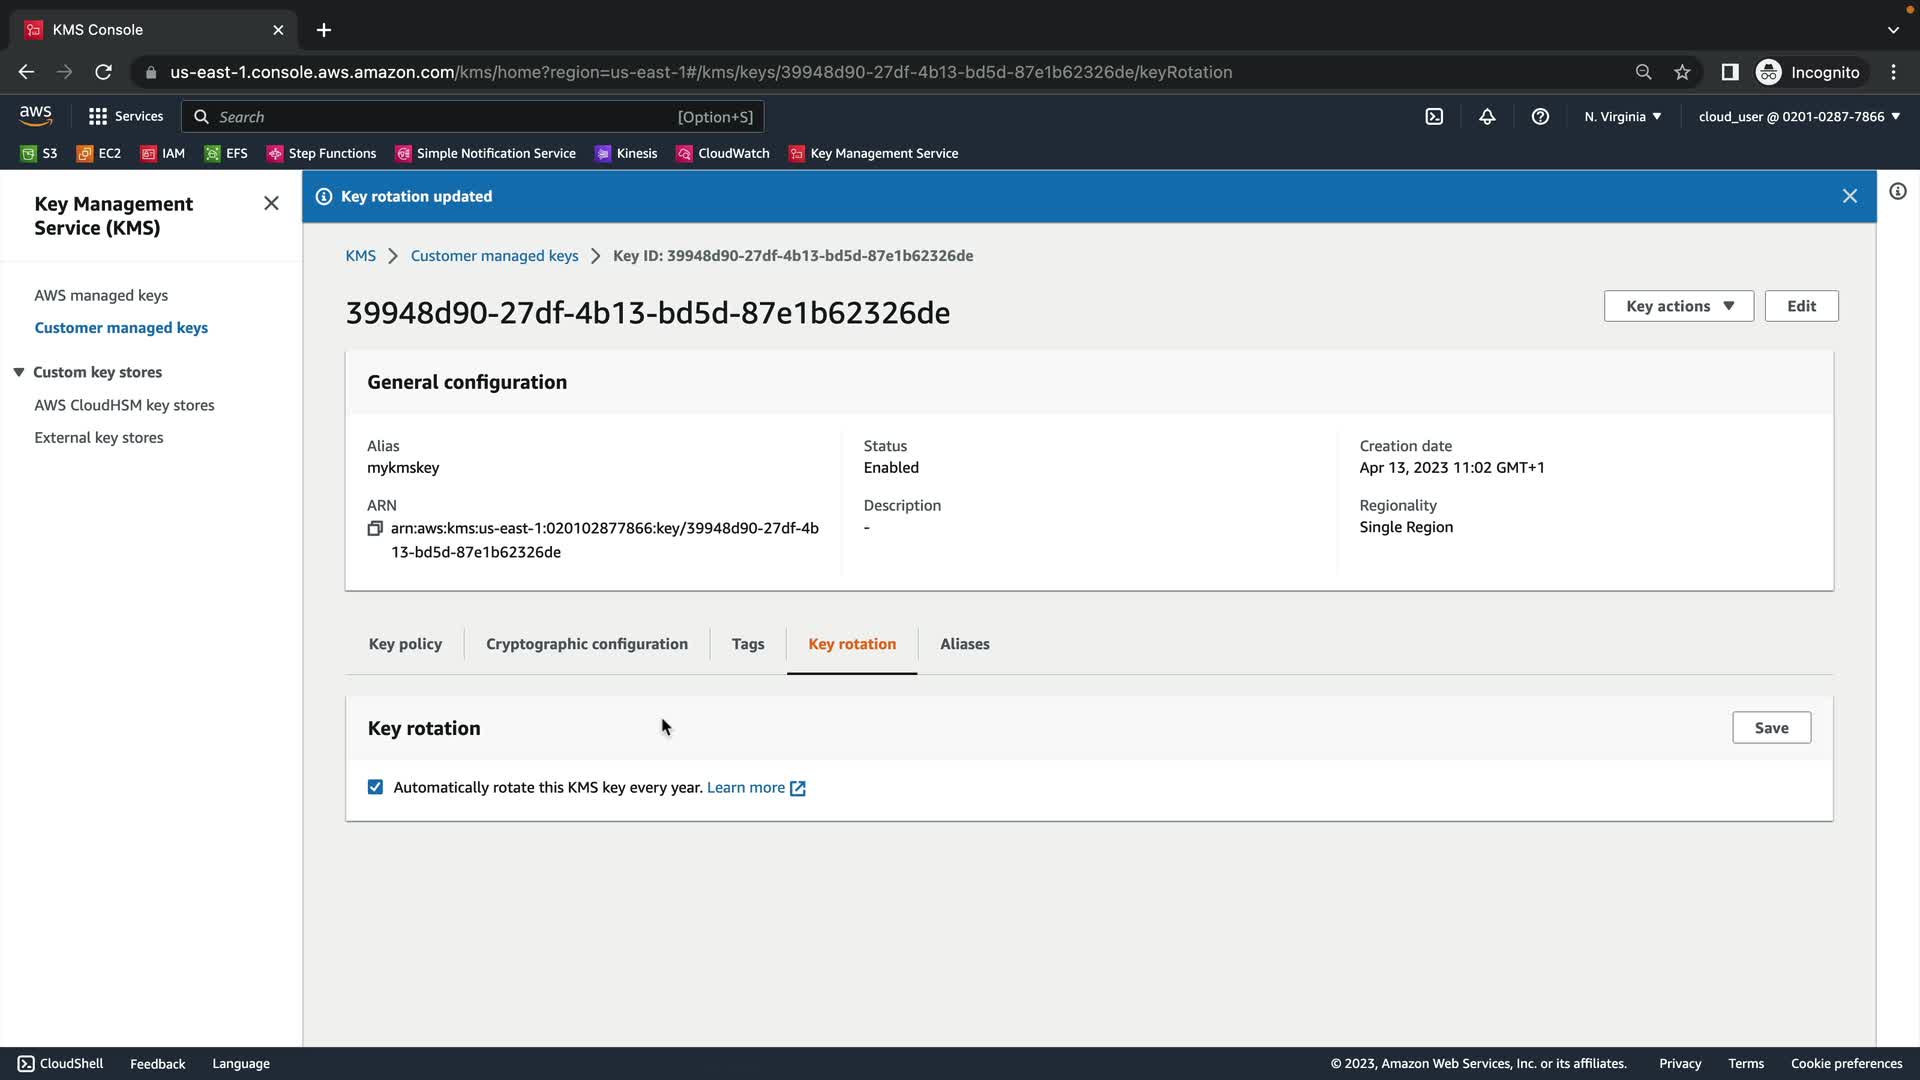Open the notifications bell icon
The width and height of the screenshot is (1920, 1080).
pyautogui.click(x=1487, y=117)
